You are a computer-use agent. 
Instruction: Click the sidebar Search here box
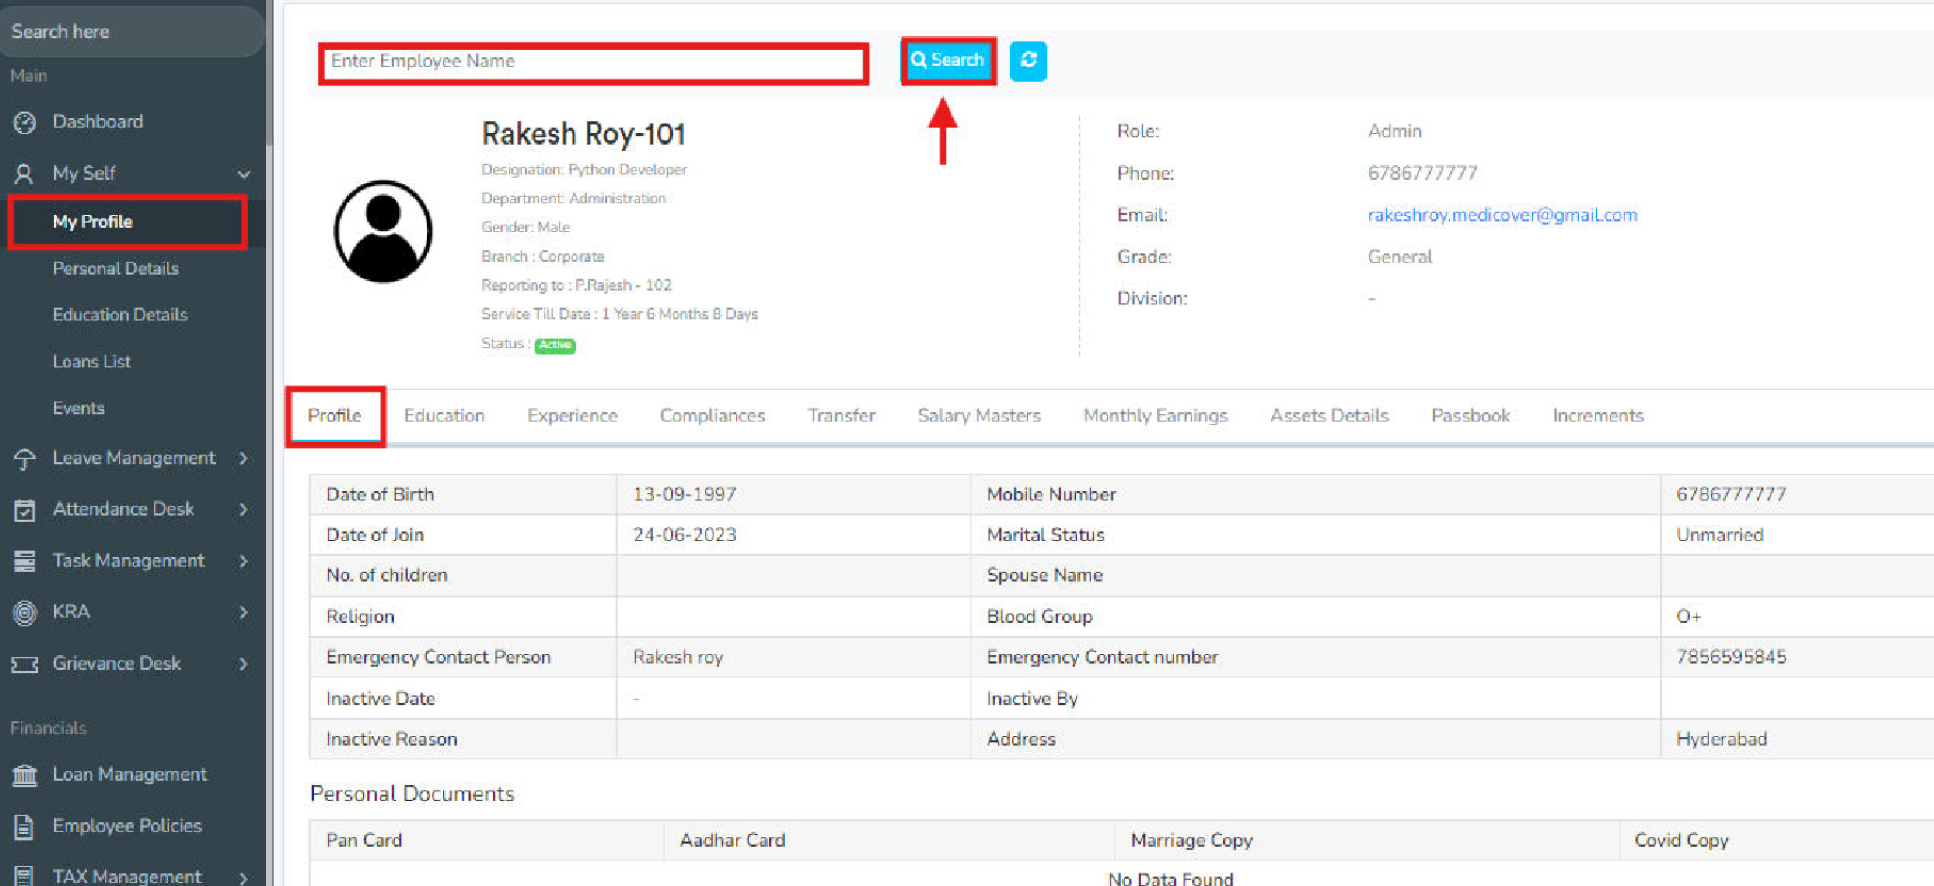point(132,31)
